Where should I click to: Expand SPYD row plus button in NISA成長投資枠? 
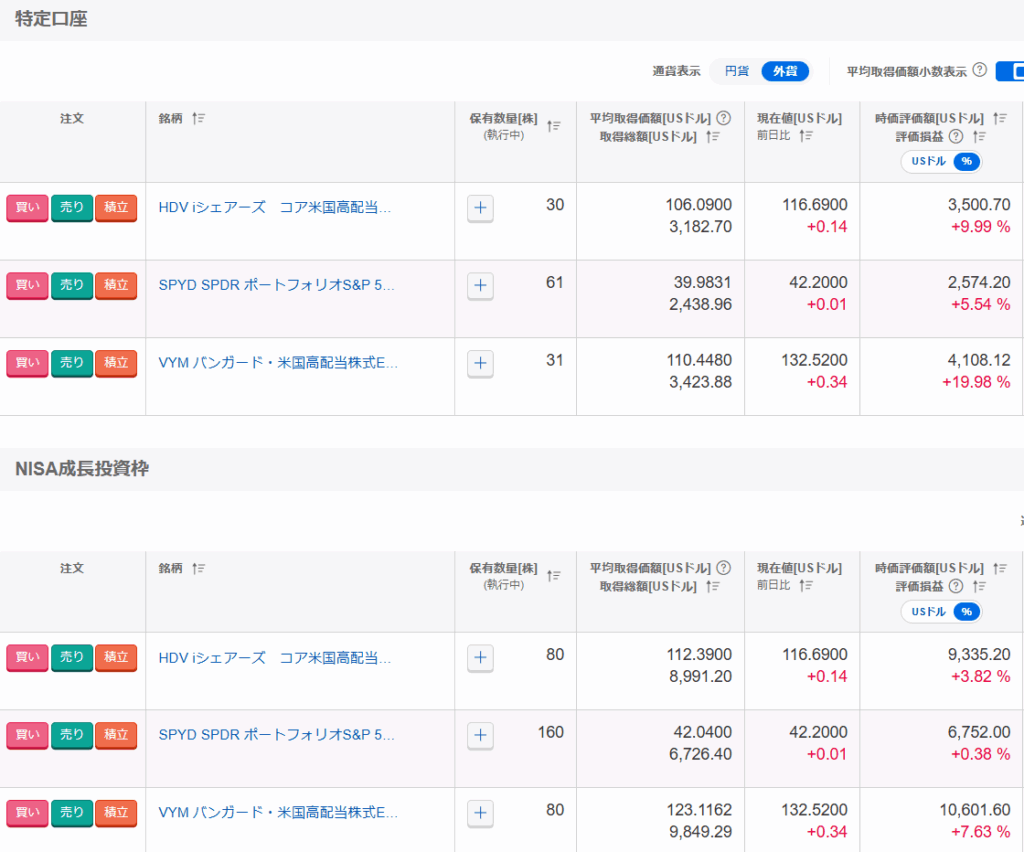click(x=480, y=736)
